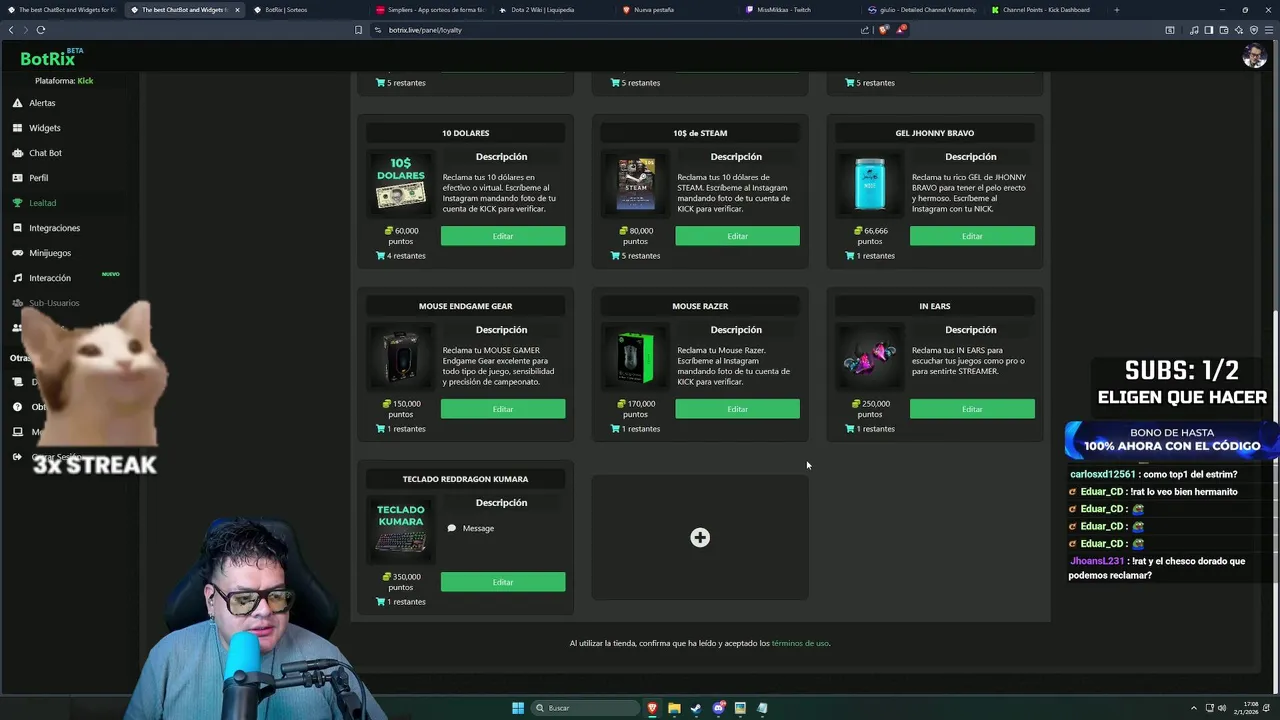
Task: Click the share icon in address bar
Action: [865, 30]
